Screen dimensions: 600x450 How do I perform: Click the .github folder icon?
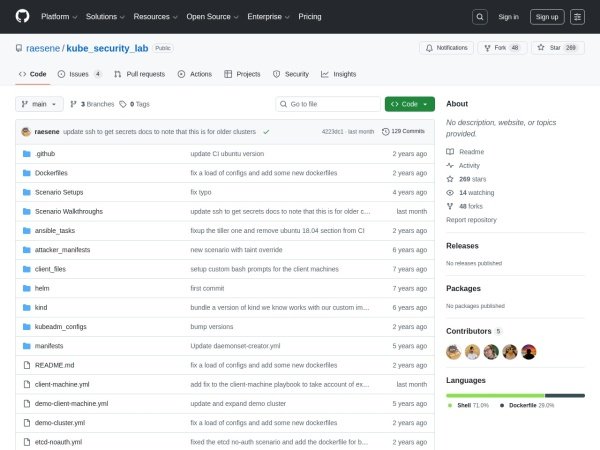pos(26,154)
